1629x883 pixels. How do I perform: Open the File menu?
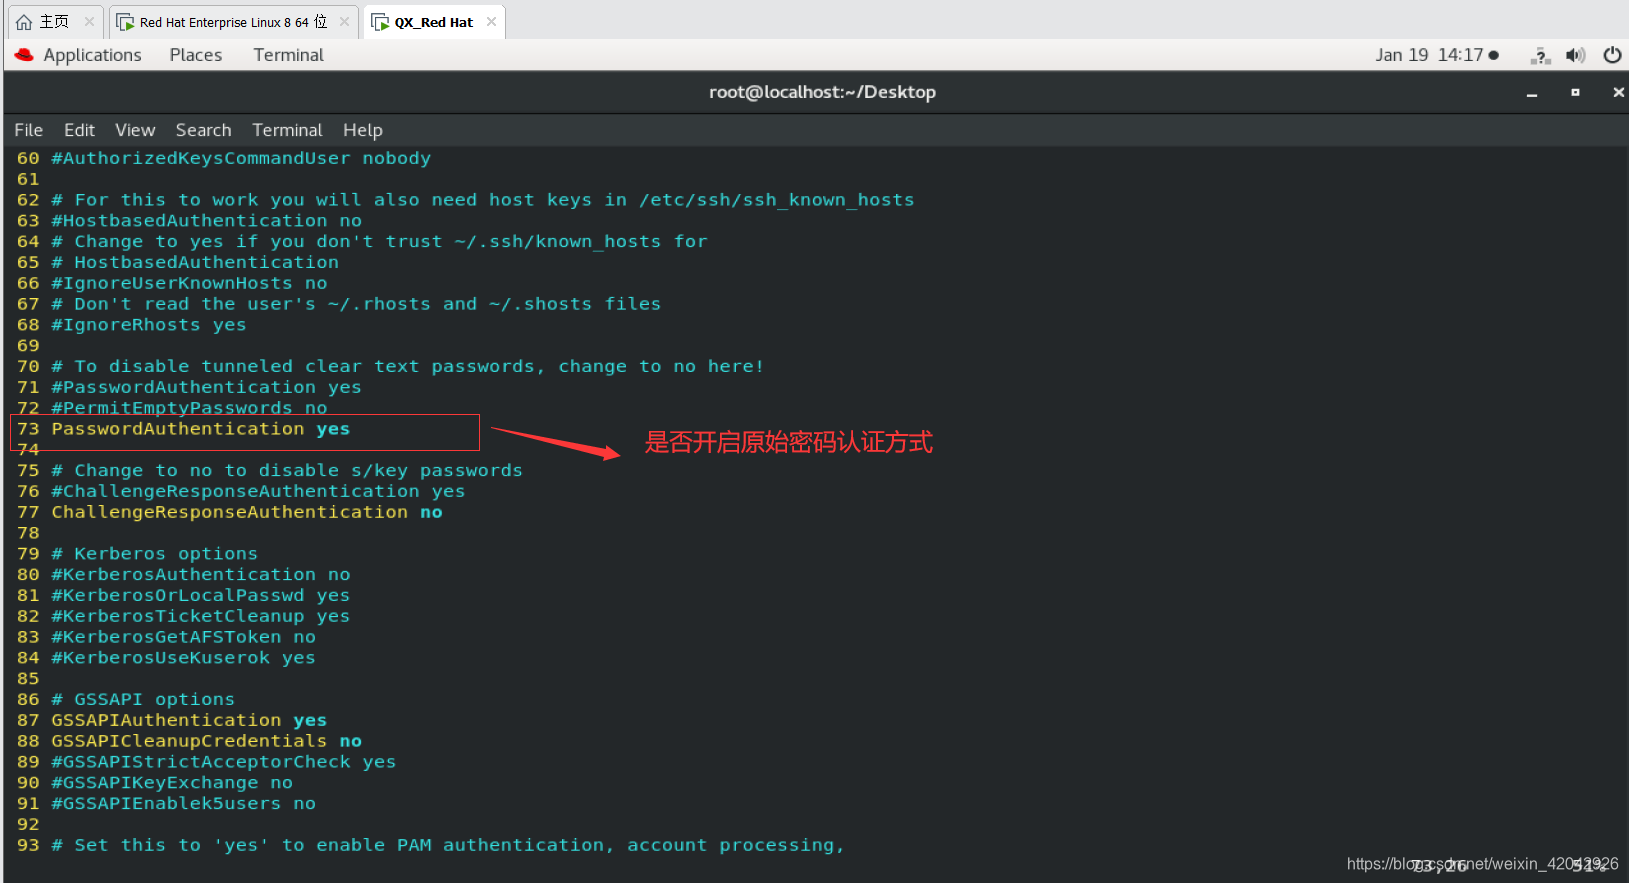tap(28, 130)
